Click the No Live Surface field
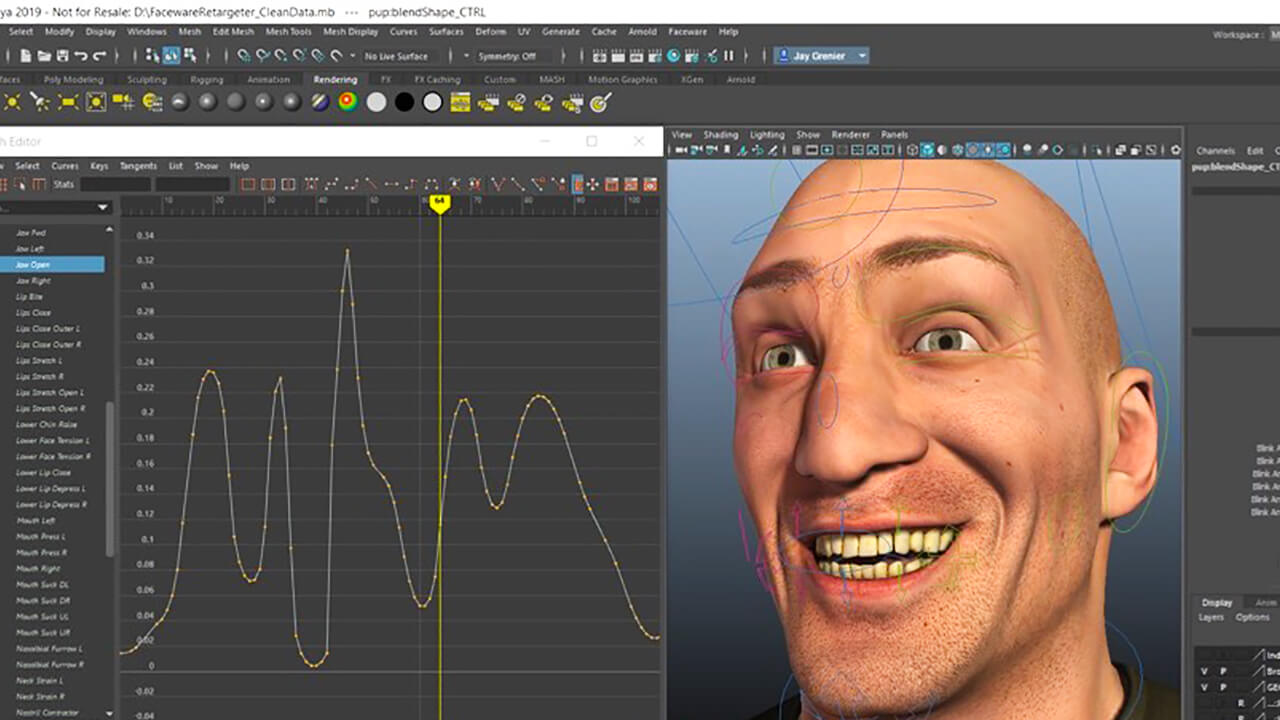The image size is (1280, 720). click(396, 56)
